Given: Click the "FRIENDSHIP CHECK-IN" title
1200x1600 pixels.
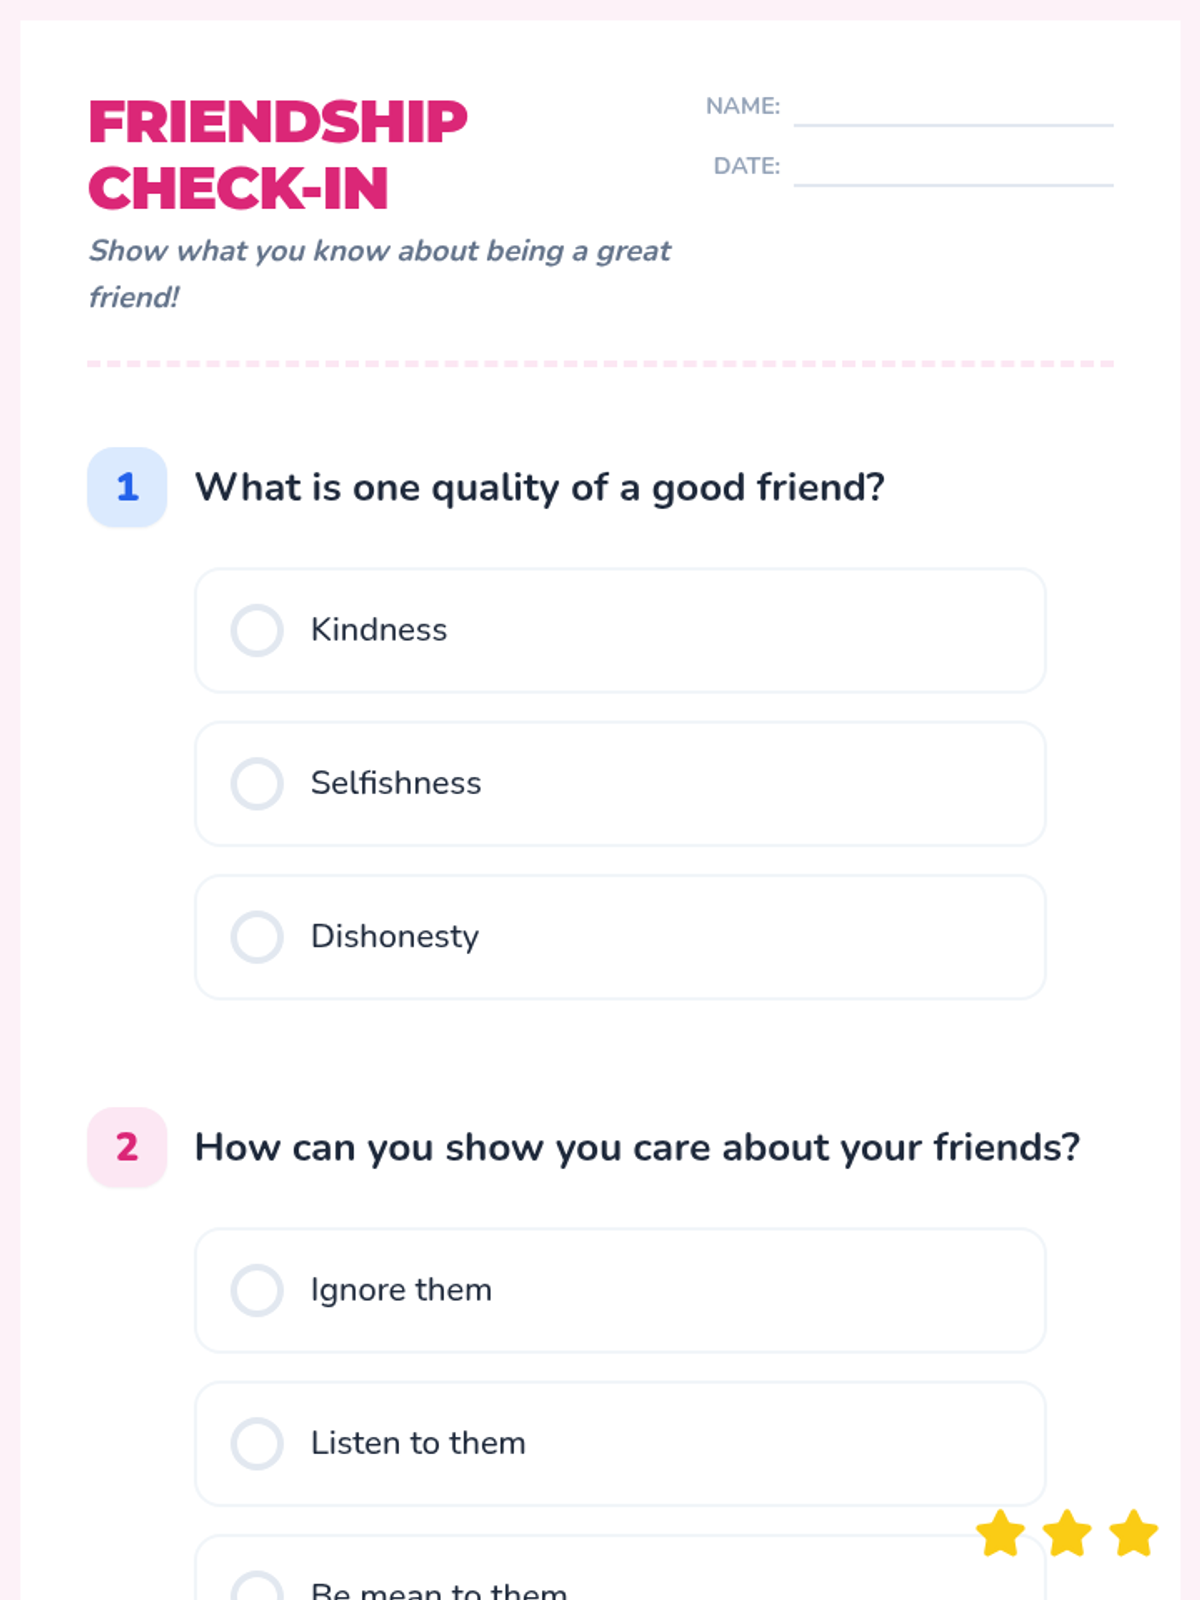Looking at the screenshot, I should point(278,155).
